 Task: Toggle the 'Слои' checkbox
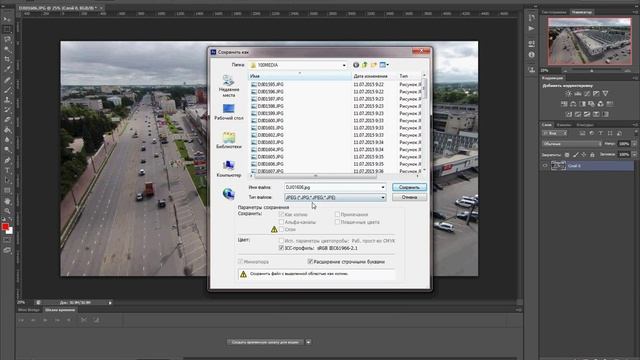[x=281, y=229]
